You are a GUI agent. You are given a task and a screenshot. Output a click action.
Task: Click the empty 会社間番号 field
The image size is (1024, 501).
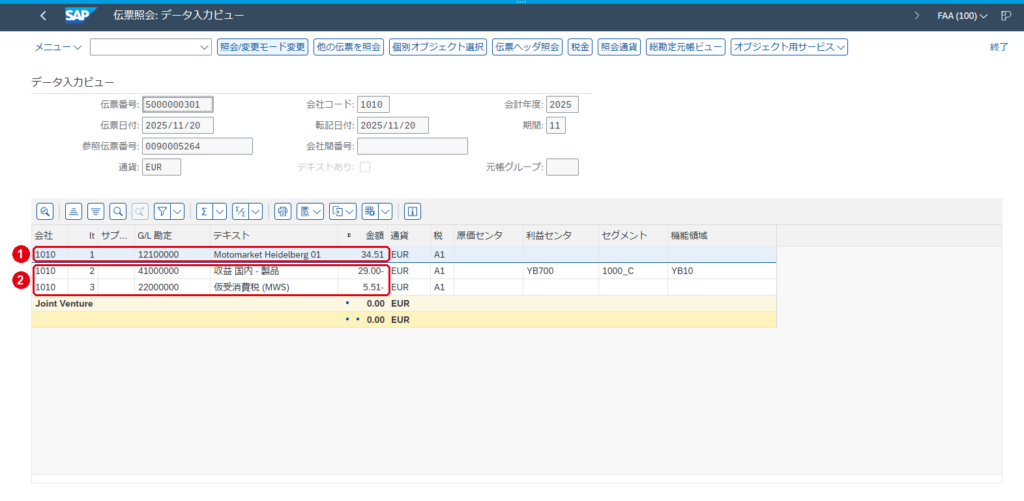tap(412, 146)
